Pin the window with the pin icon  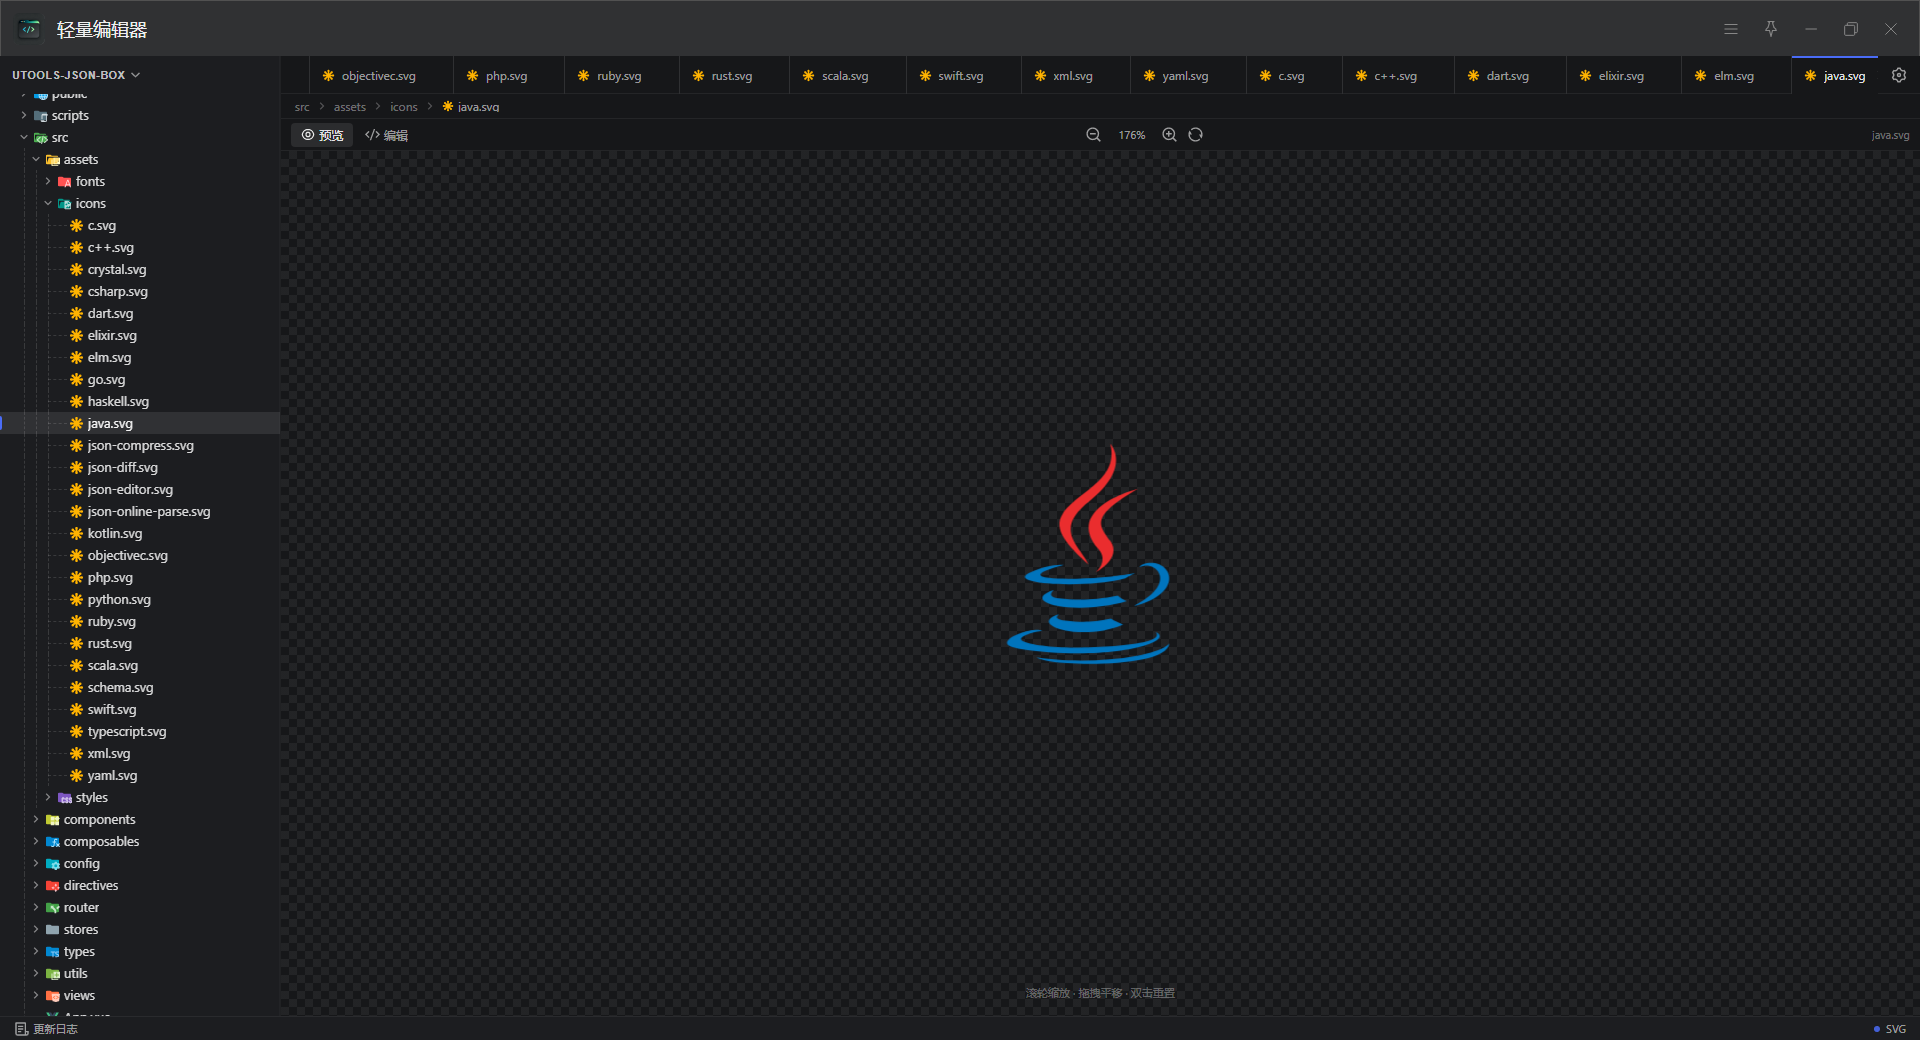(x=1771, y=29)
